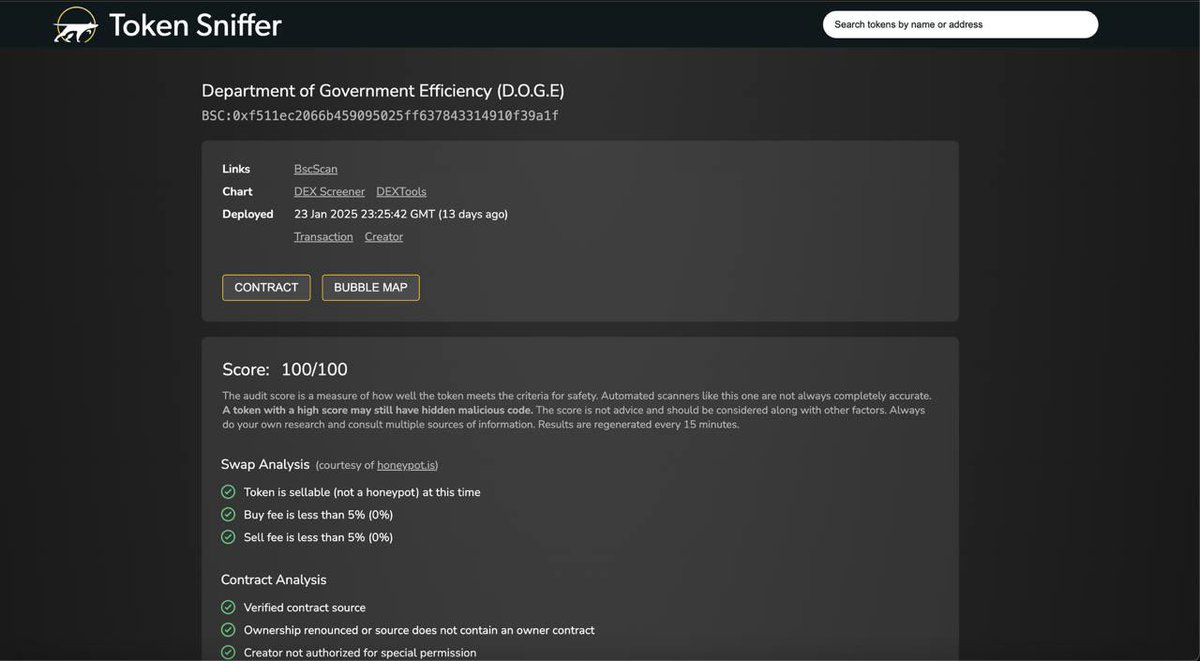
Task: Open the DEXTools chart link
Action: click(x=401, y=191)
